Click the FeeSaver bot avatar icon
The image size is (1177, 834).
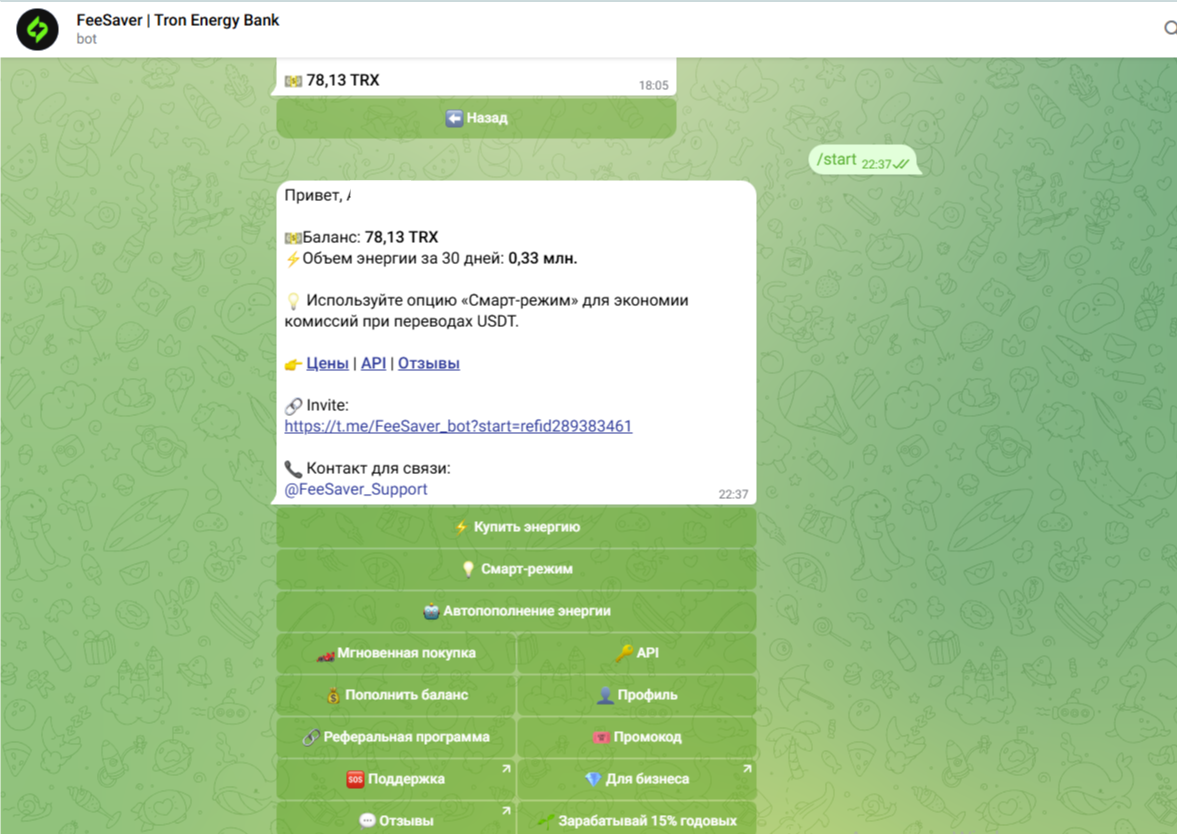pos(37,29)
